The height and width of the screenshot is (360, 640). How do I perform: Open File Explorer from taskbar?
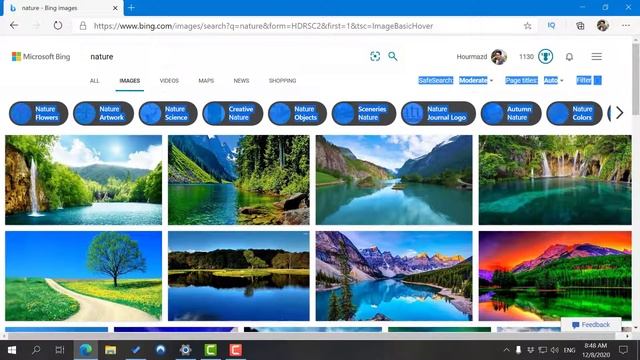[x=110, y=350]
